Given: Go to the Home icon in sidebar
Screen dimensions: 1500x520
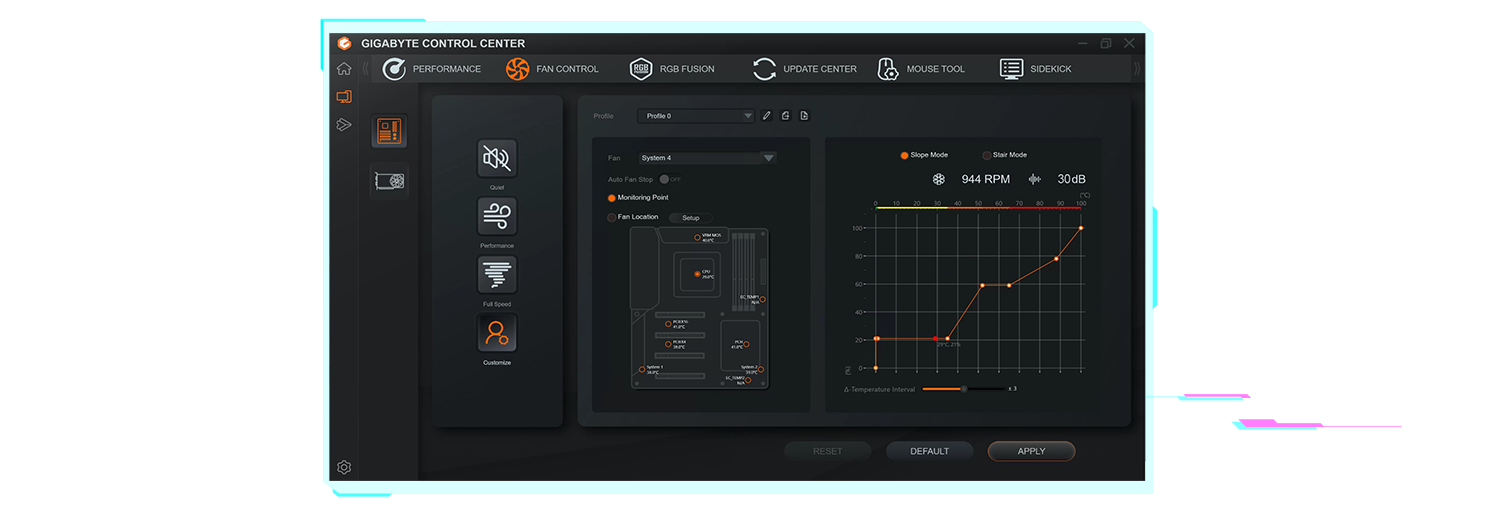Looking at the screenshot, I should pyautogui.click(x=344, y=69).
